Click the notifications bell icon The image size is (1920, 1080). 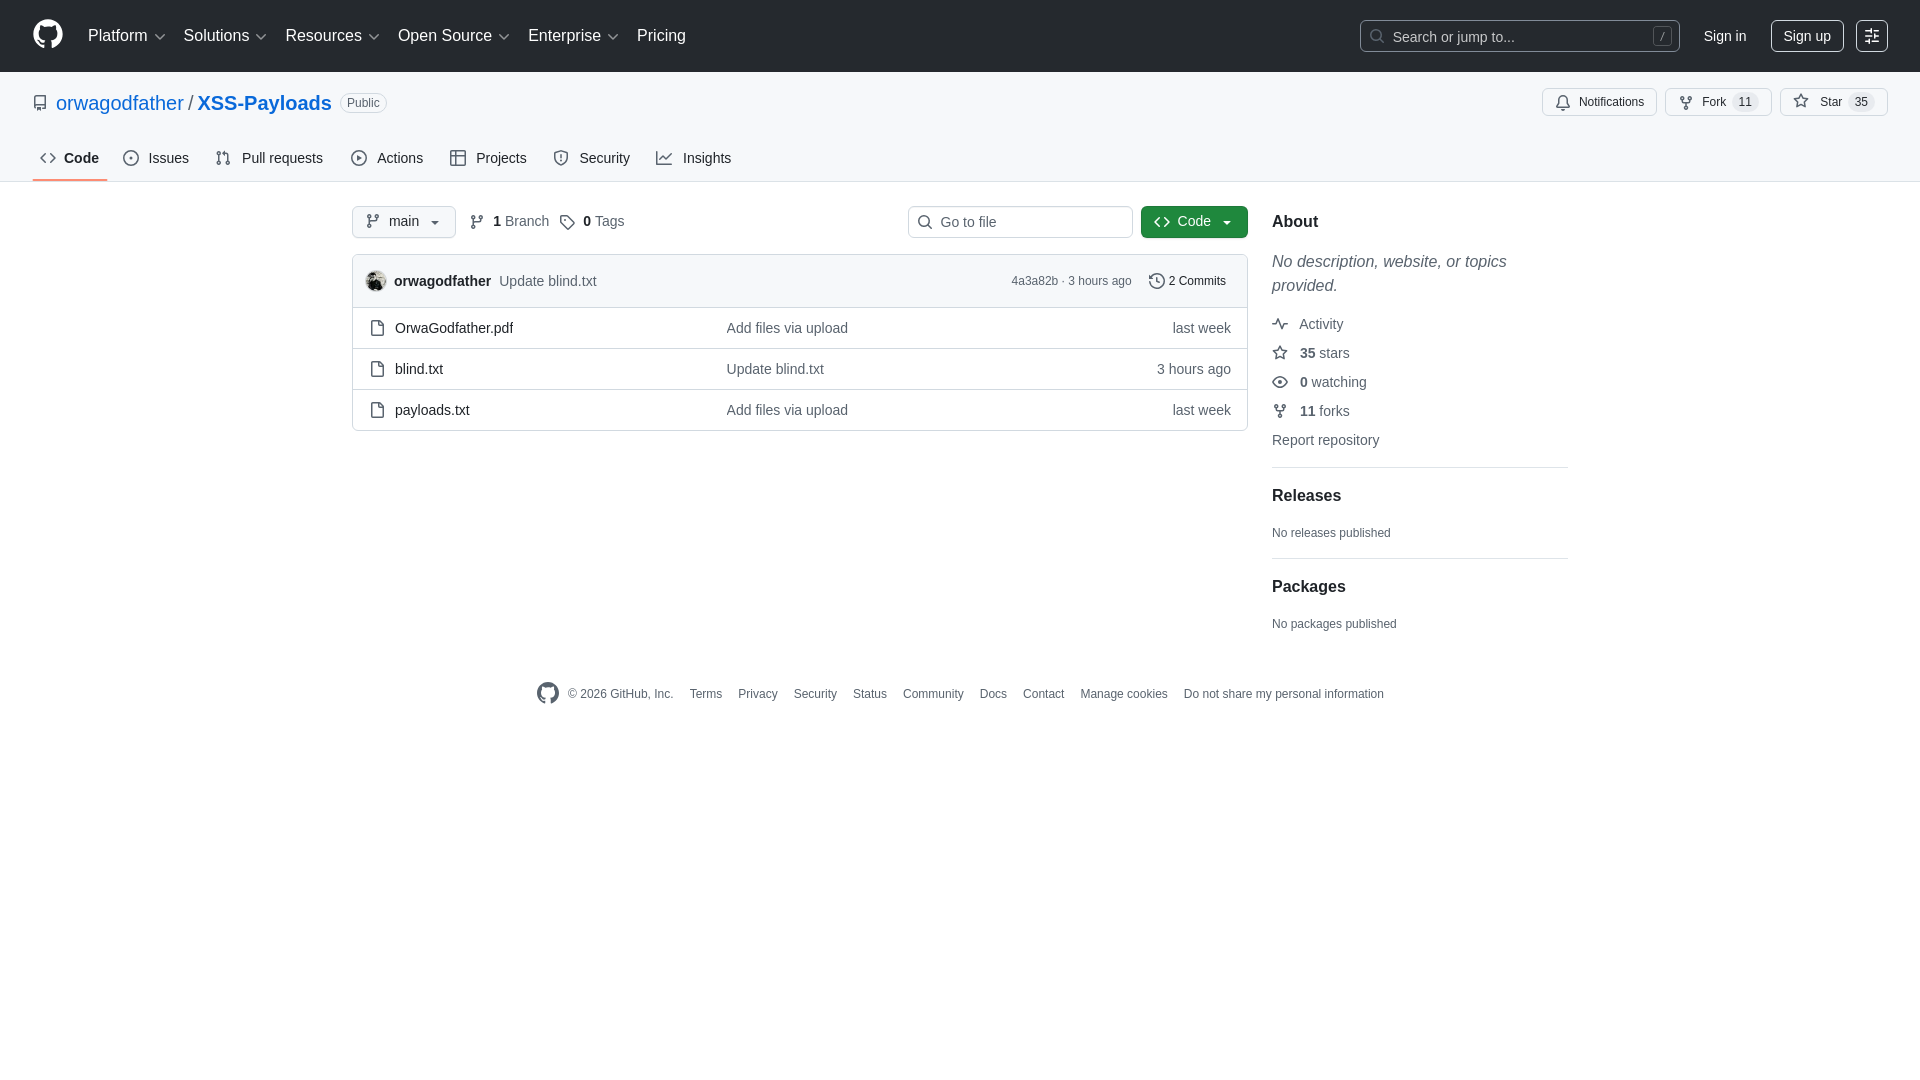(1562, 102)
